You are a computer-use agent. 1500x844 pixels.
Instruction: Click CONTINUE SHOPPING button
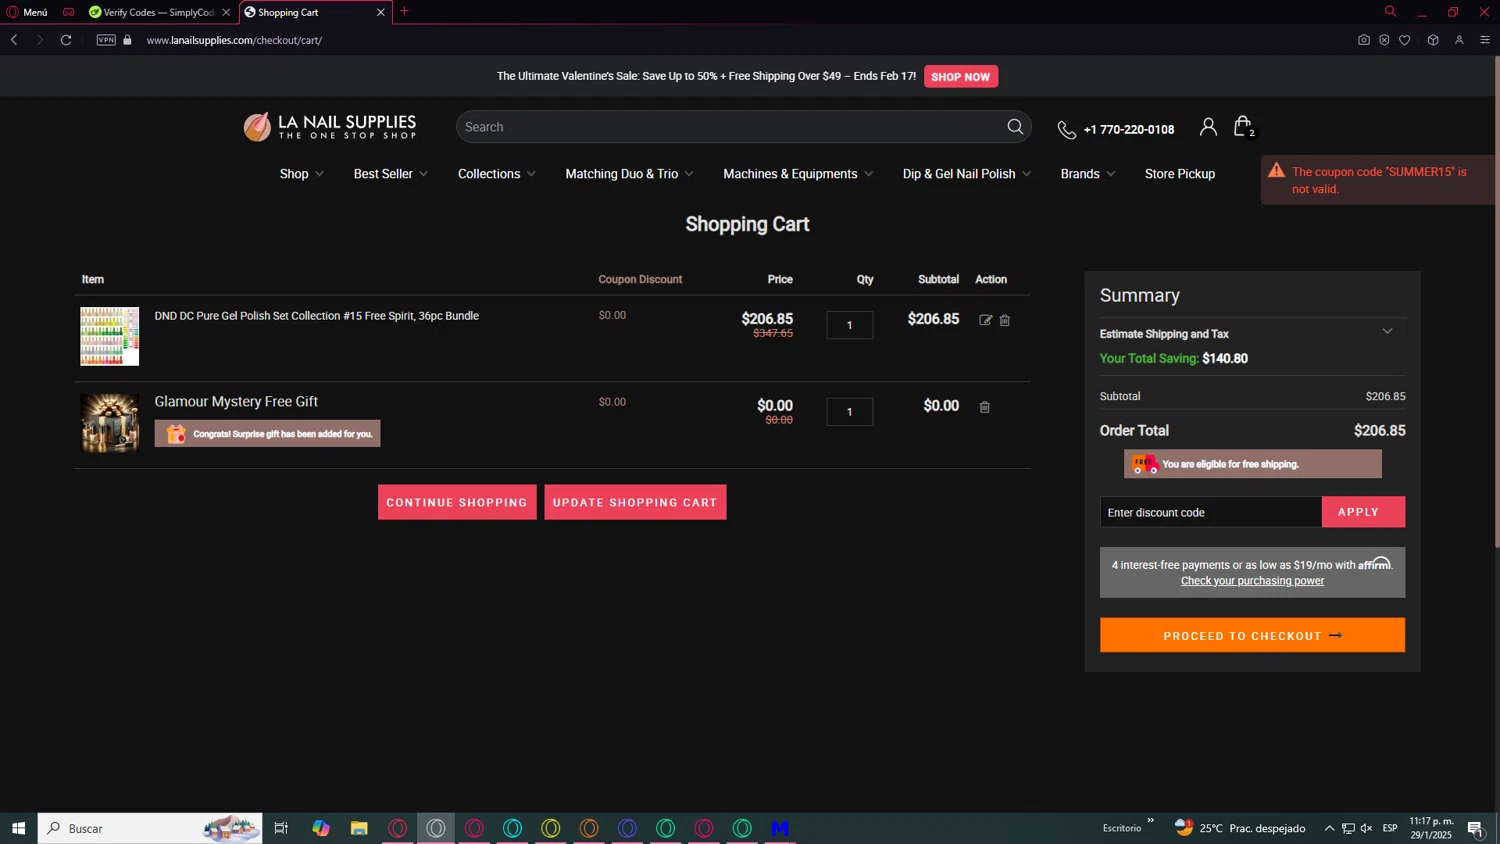point(457,502)
